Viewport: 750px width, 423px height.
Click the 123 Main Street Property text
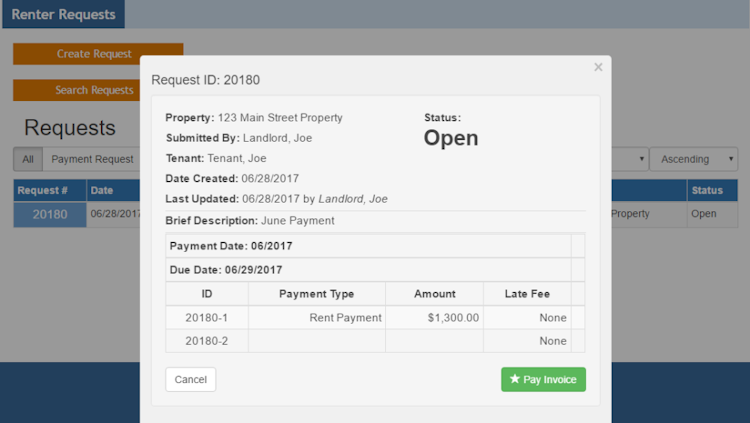280,118
